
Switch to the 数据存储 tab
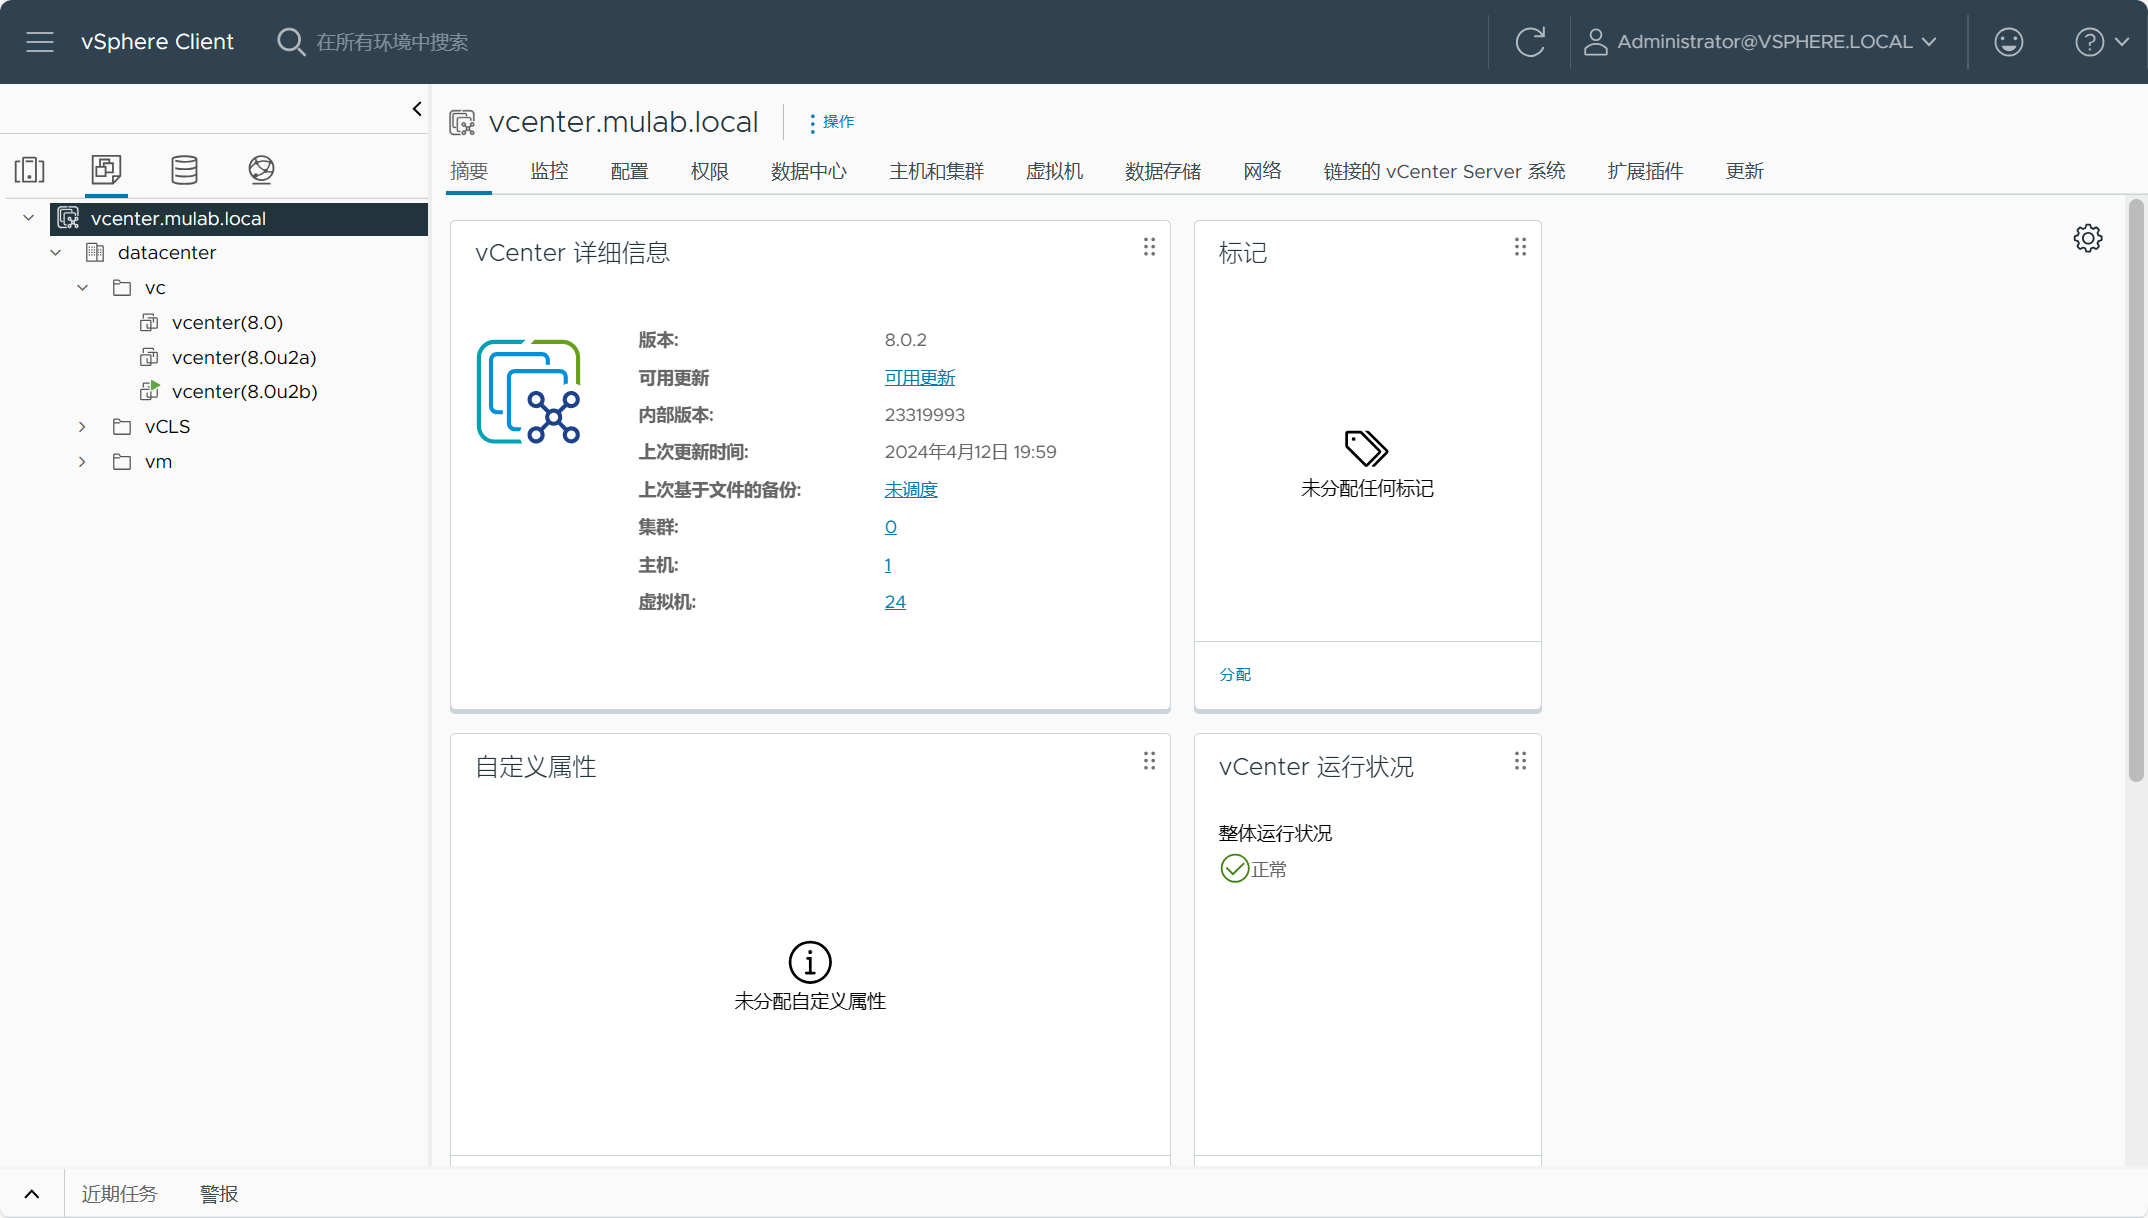click(1163, 172)
